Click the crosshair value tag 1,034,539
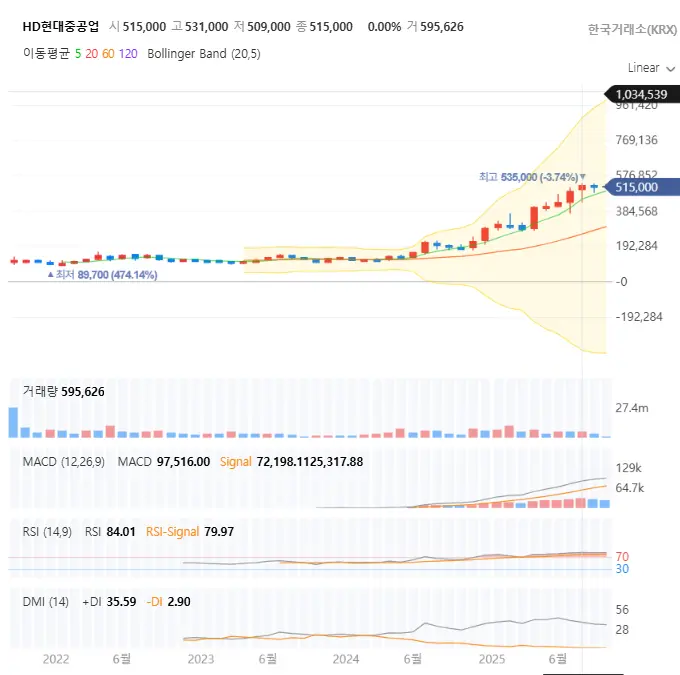680x675 pixels. pos(642,94)
